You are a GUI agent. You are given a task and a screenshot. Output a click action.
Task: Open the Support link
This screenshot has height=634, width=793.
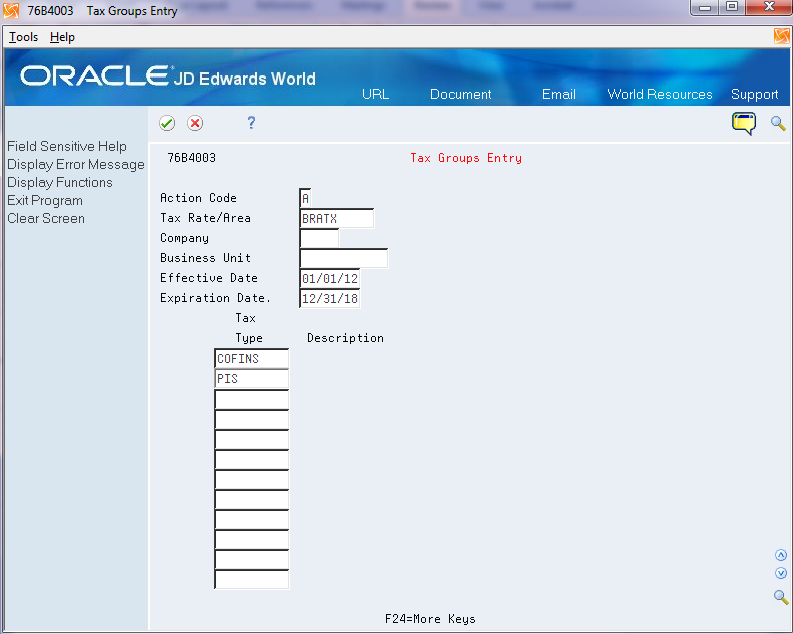point(754,95)
